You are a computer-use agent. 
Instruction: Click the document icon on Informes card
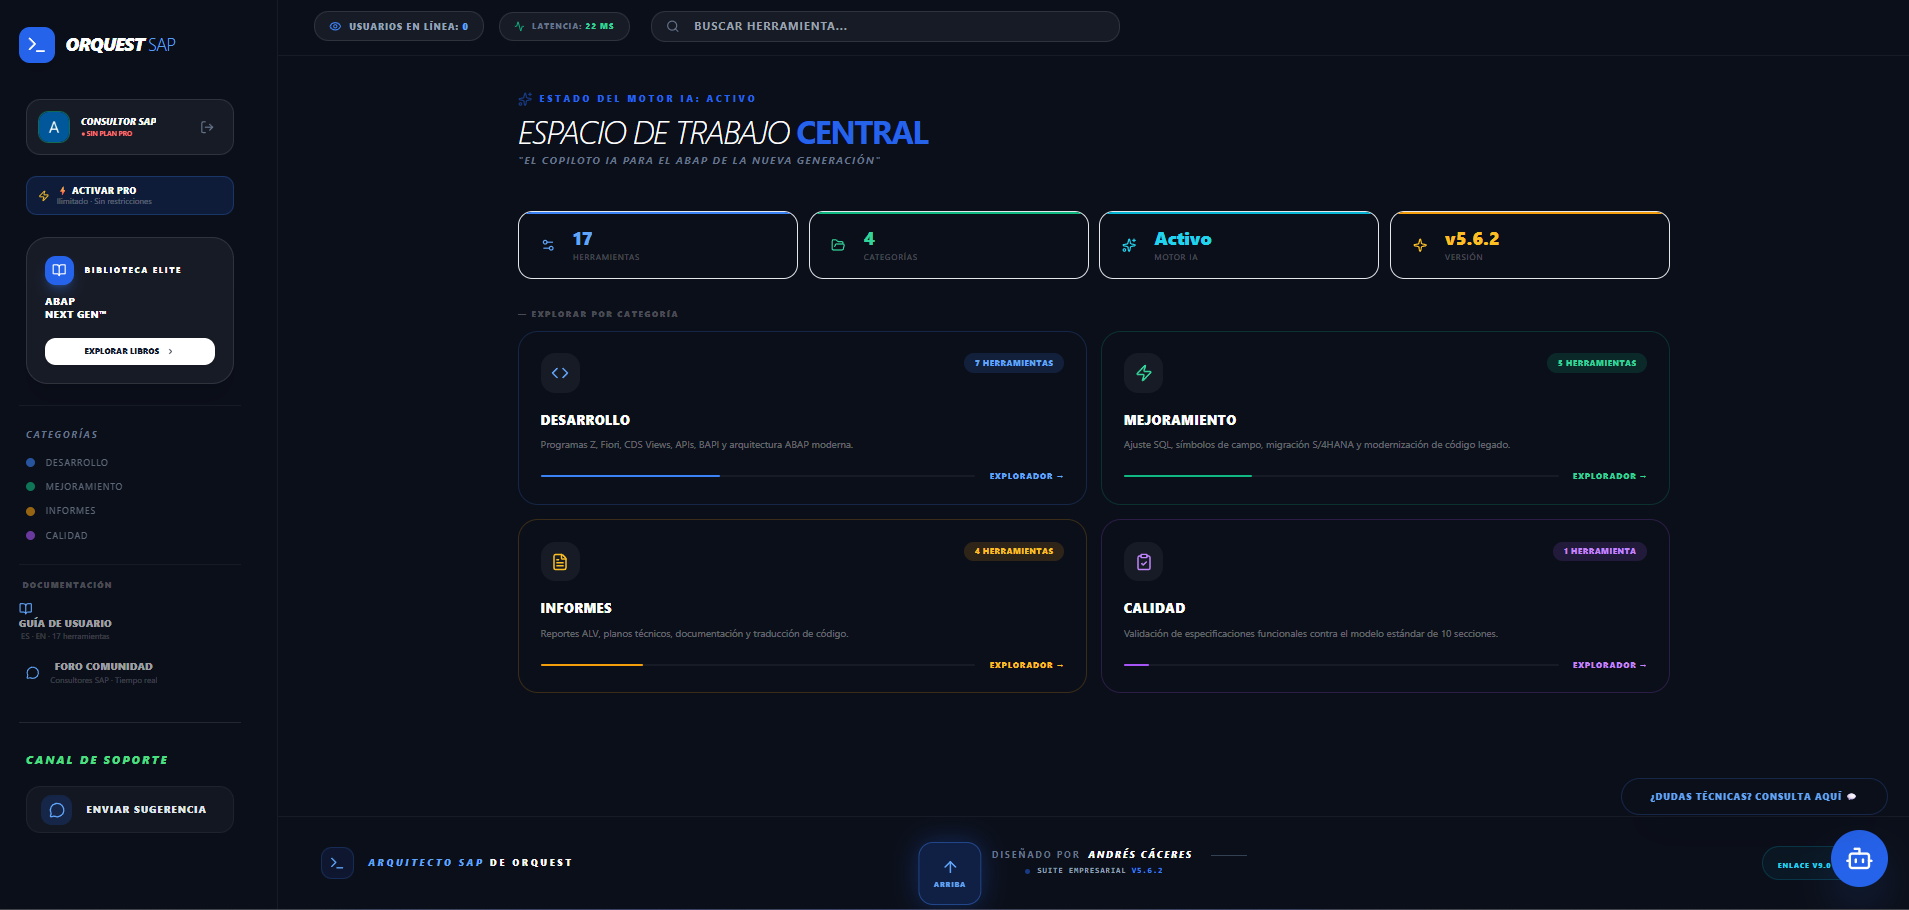560,561
